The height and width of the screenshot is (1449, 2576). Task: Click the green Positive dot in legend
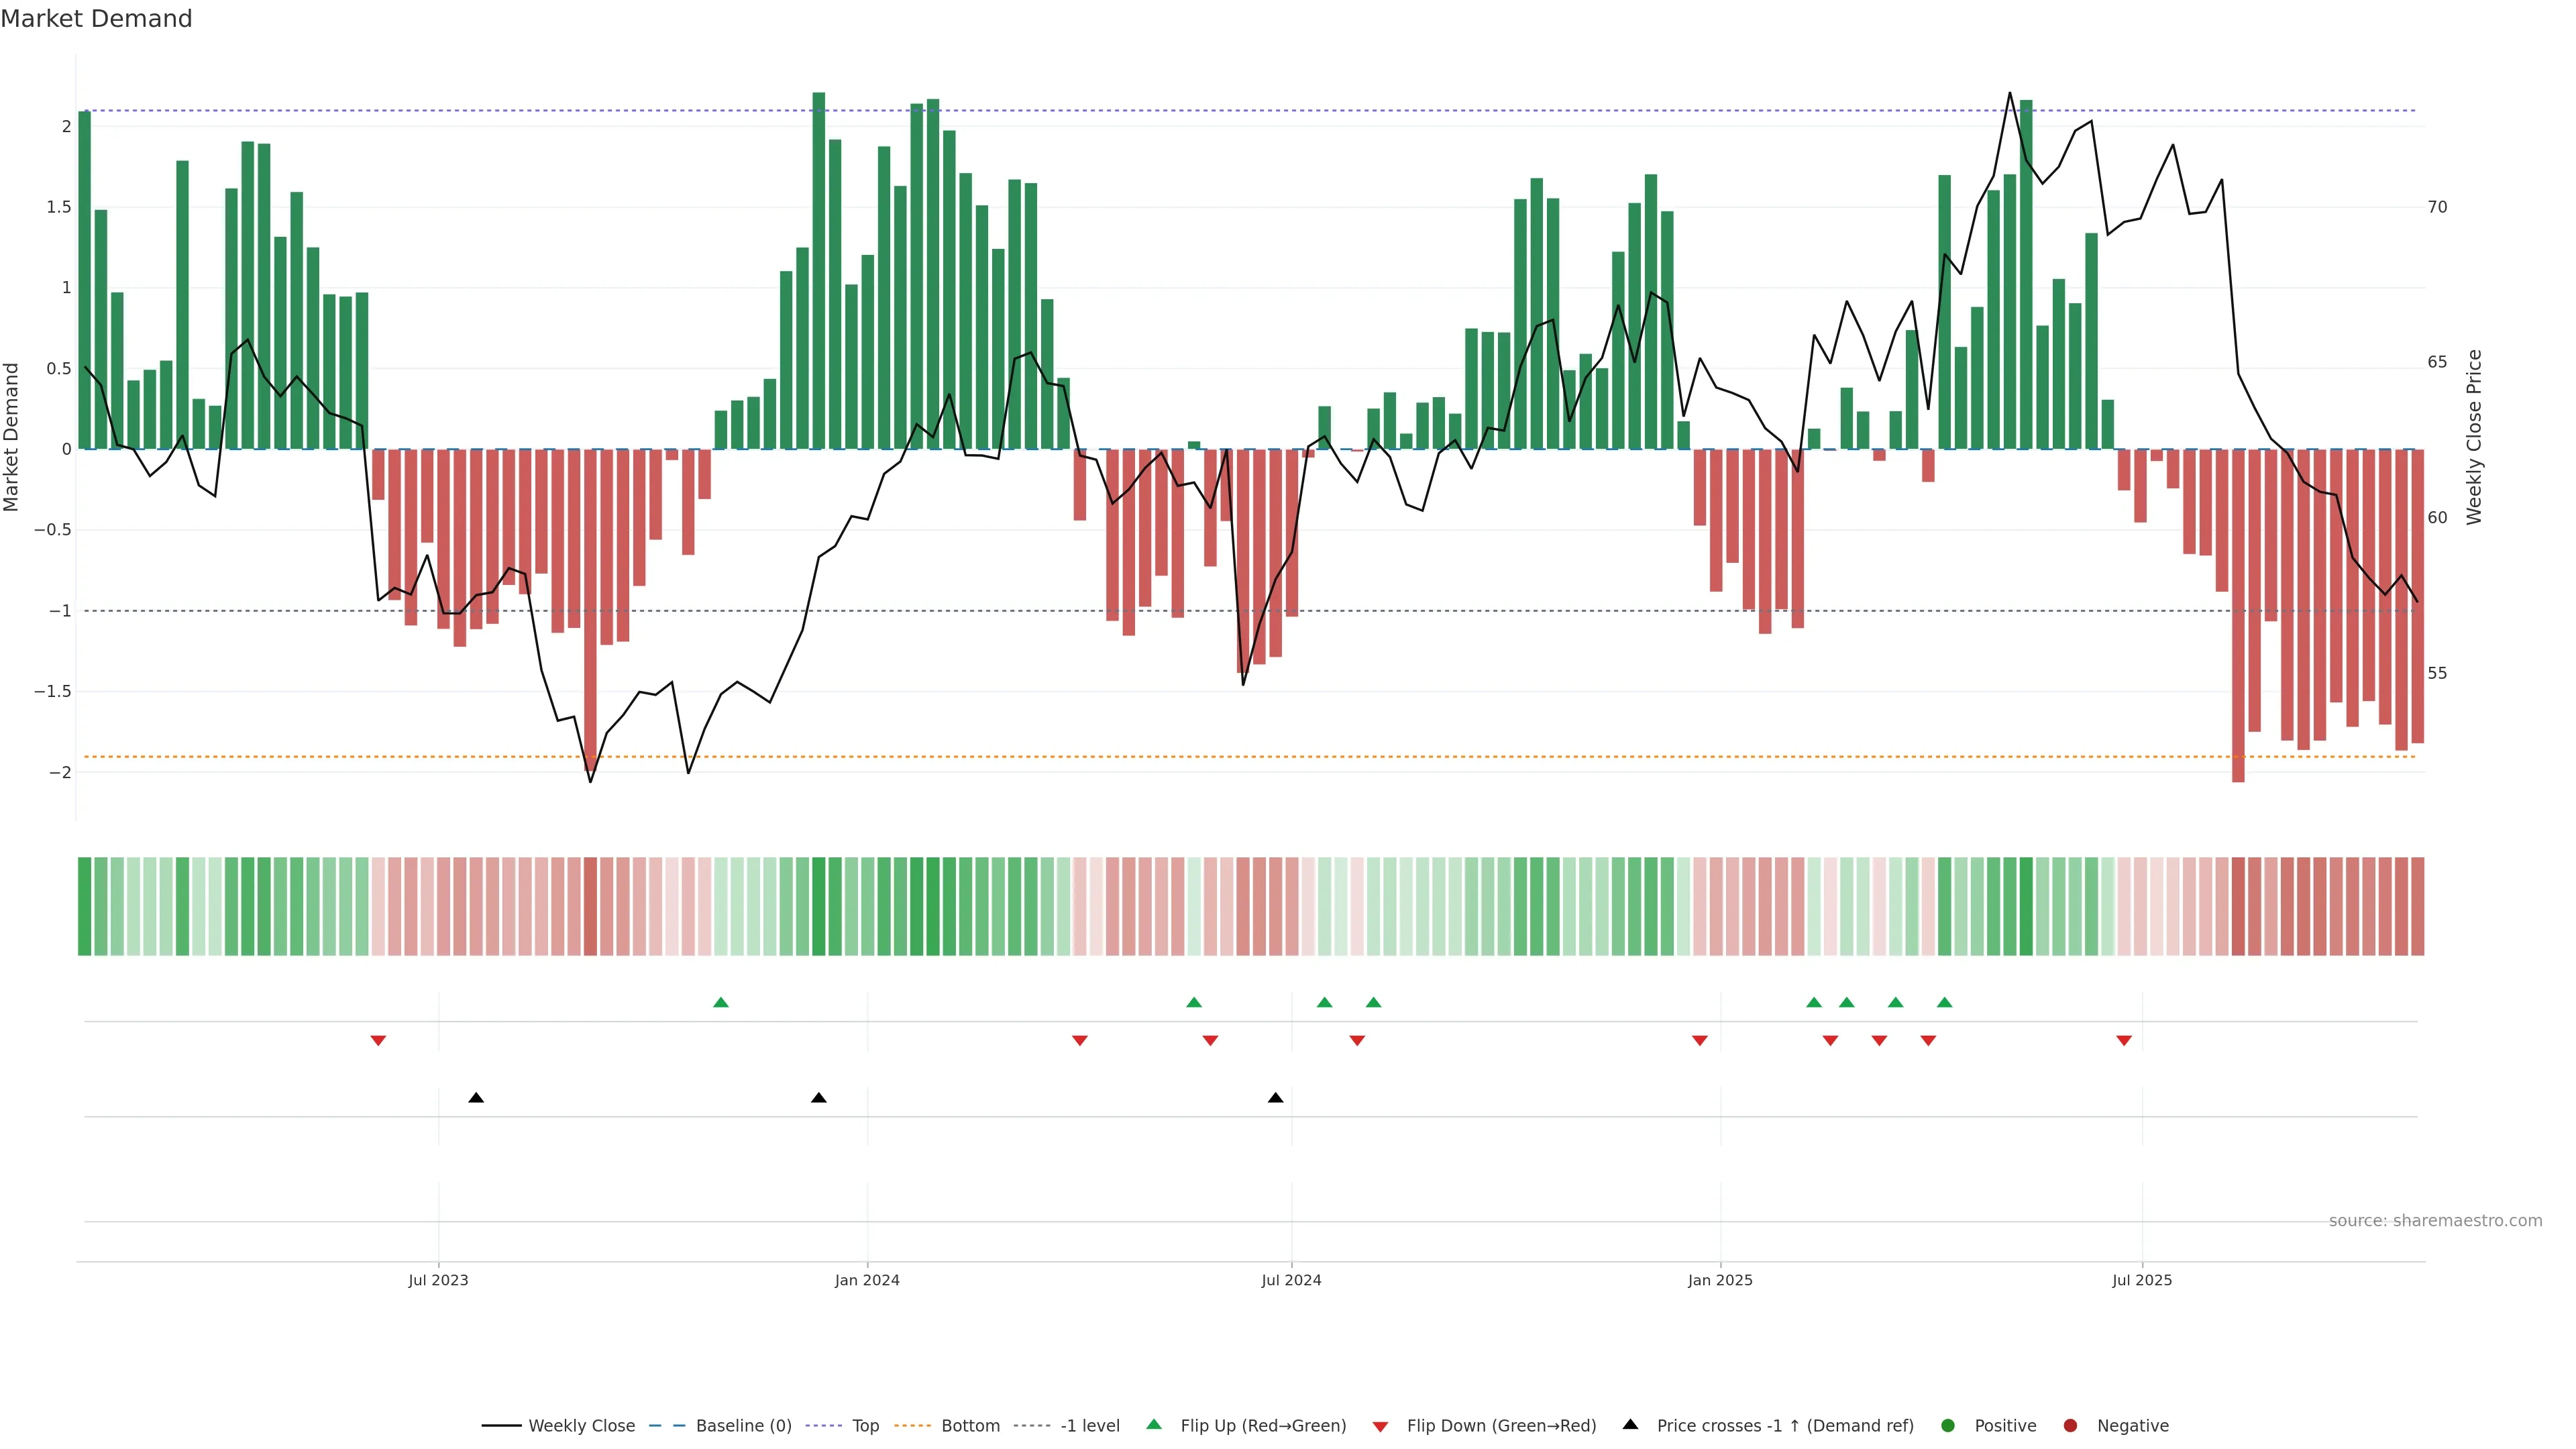tap(1947, 1426)
